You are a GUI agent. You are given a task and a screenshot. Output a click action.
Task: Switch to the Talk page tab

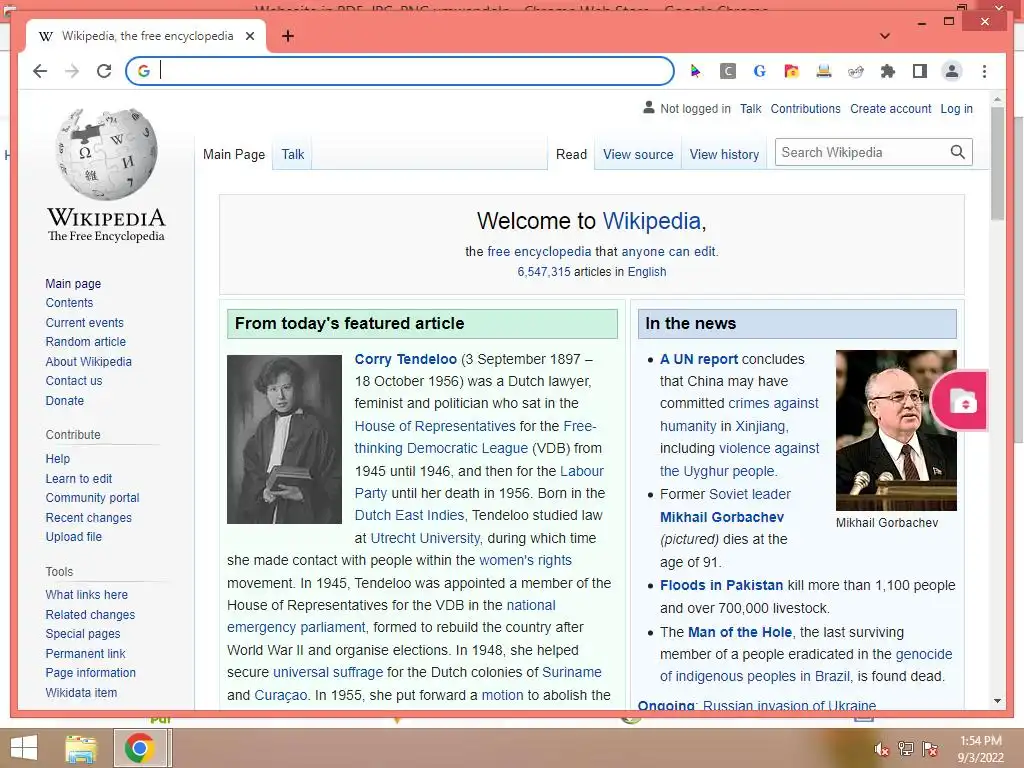click(x=293, y=155)
